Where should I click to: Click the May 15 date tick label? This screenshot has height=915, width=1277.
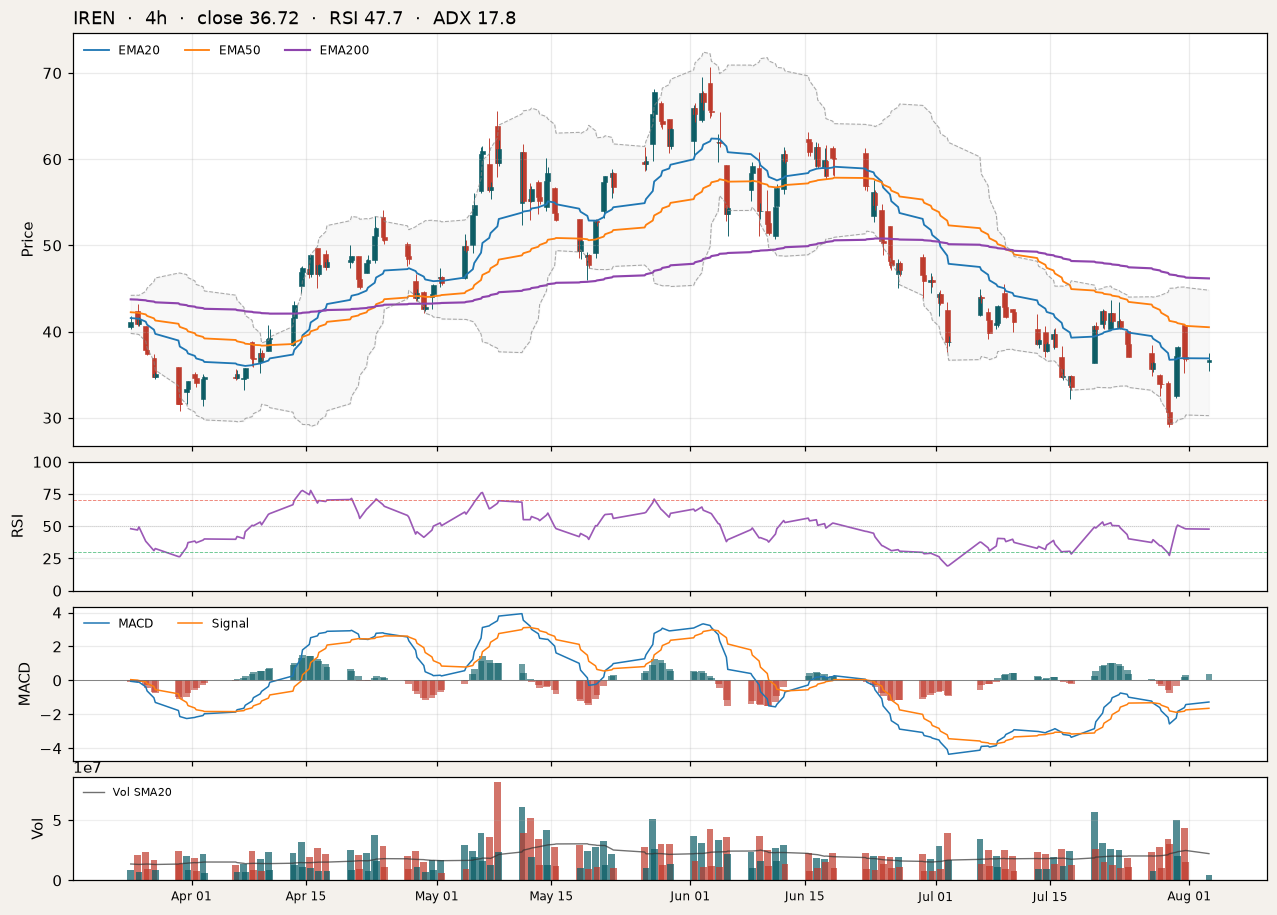tap(551, 896)
